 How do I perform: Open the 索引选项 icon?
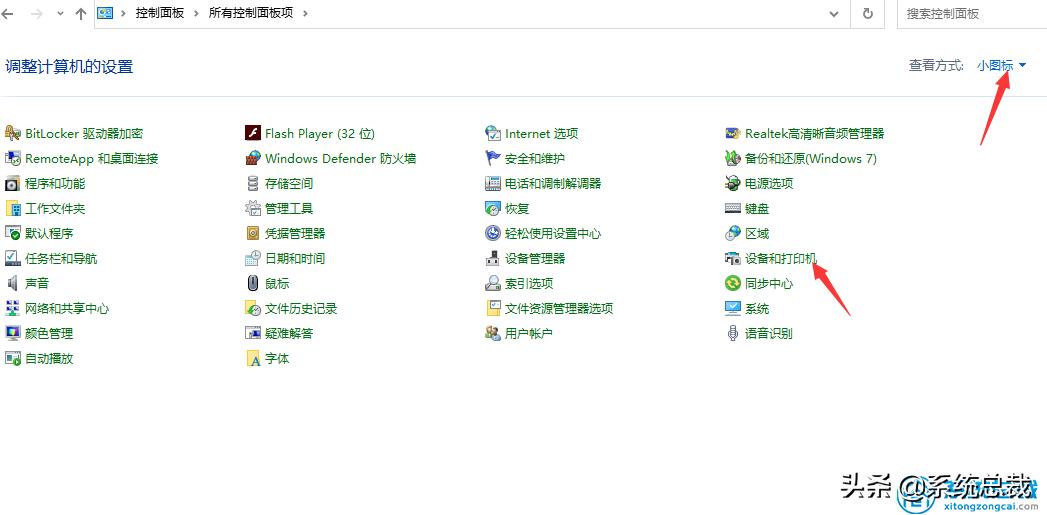(493, 283)
